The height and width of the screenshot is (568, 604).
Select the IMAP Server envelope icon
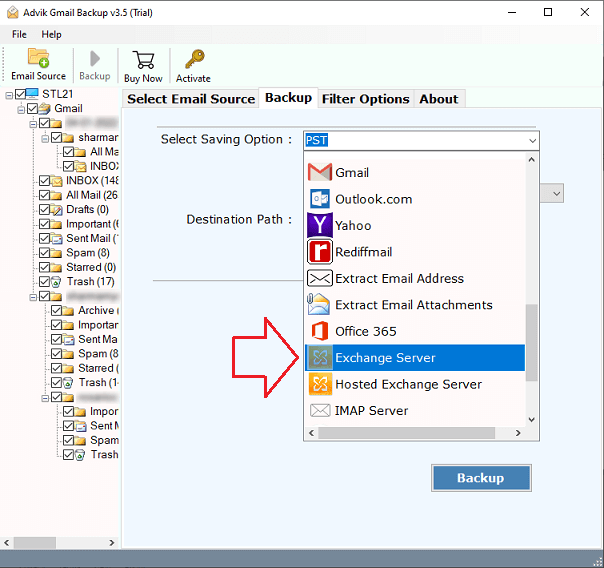click(x=320, y=411)
